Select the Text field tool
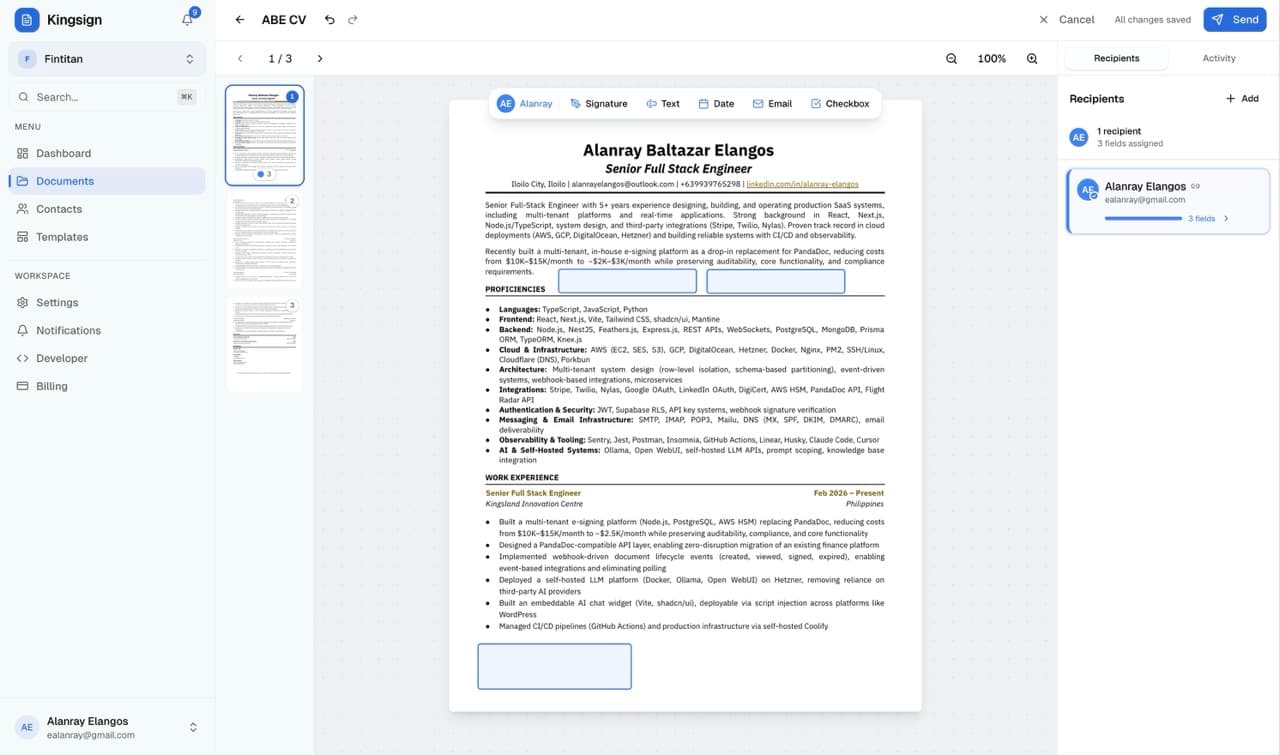This screenshot has width=1280, height=755. (662, 103)
